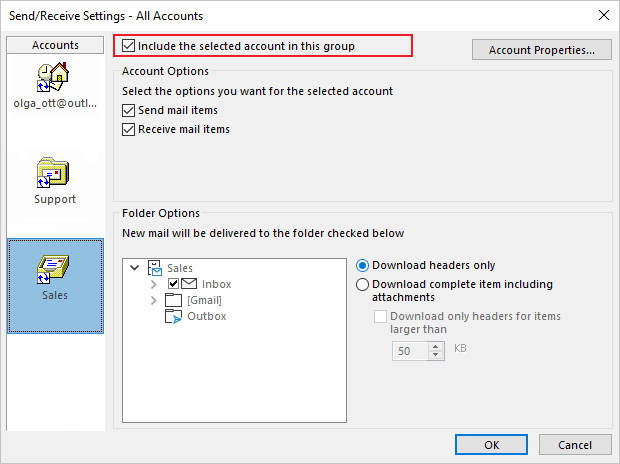The image size is (620, 464).
Task: Click the Outbox folder icon
Action: [173, 316]
